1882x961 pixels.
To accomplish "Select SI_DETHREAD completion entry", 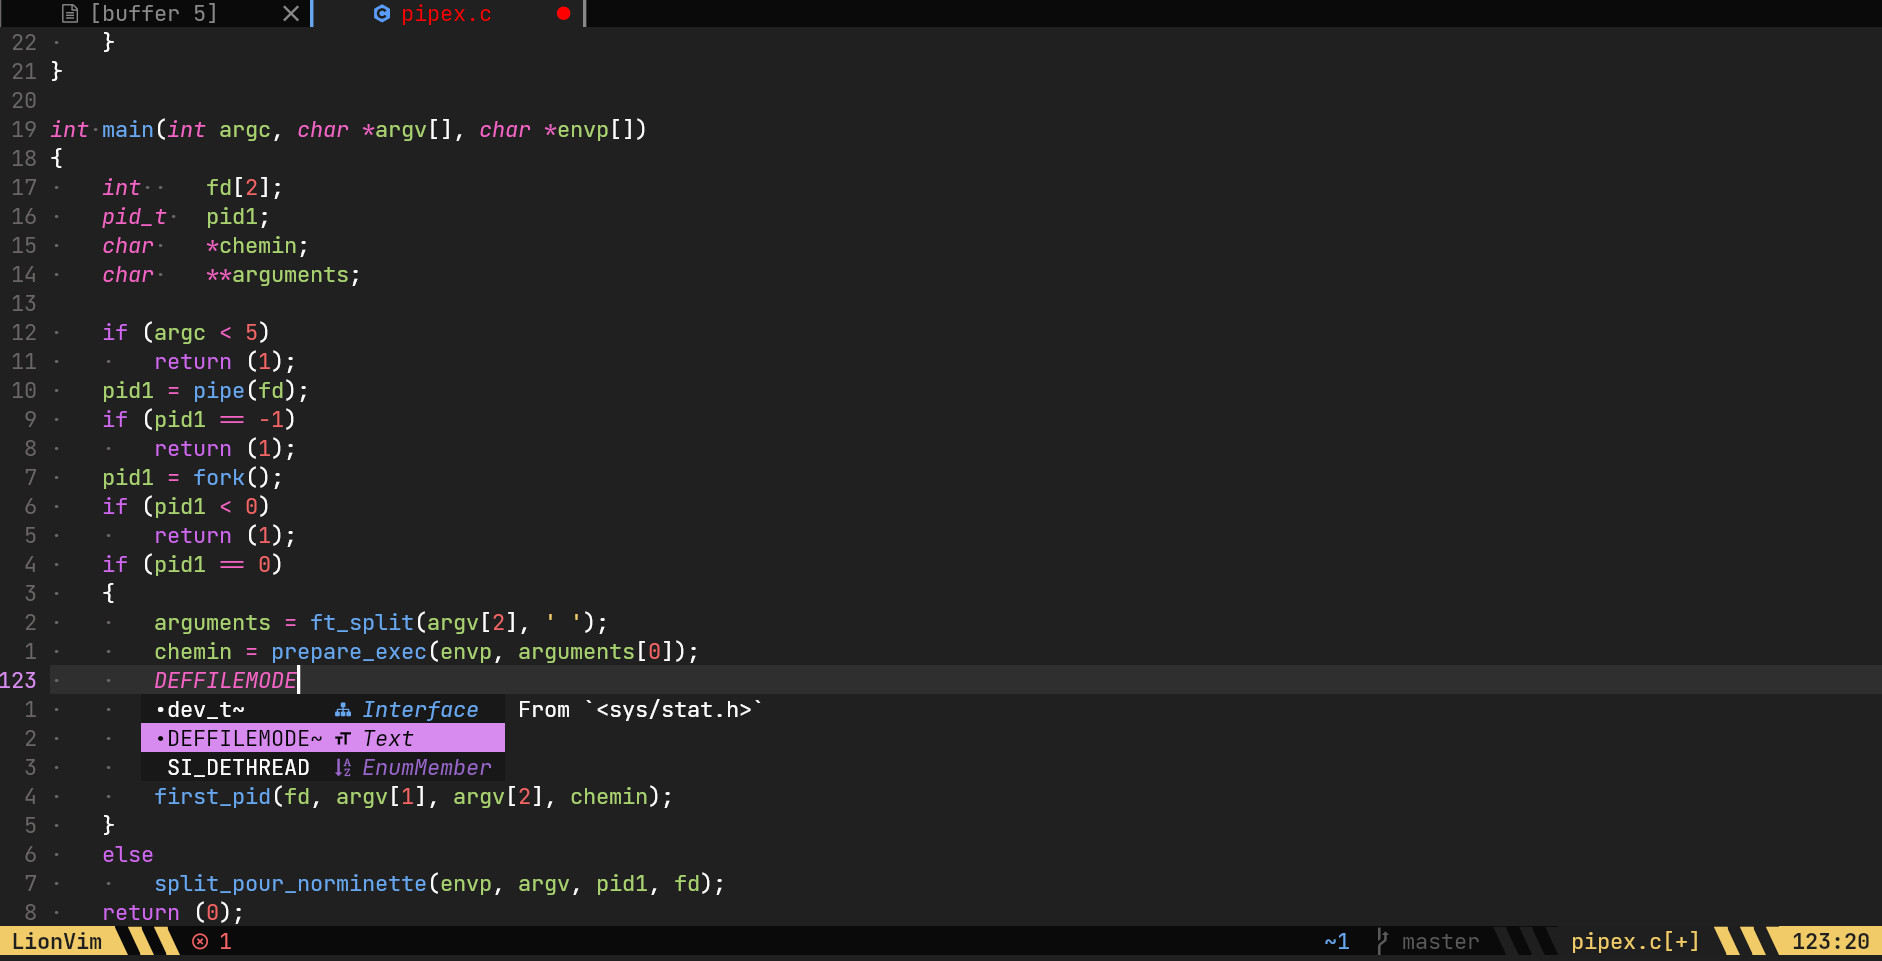I will coord(322,768).
